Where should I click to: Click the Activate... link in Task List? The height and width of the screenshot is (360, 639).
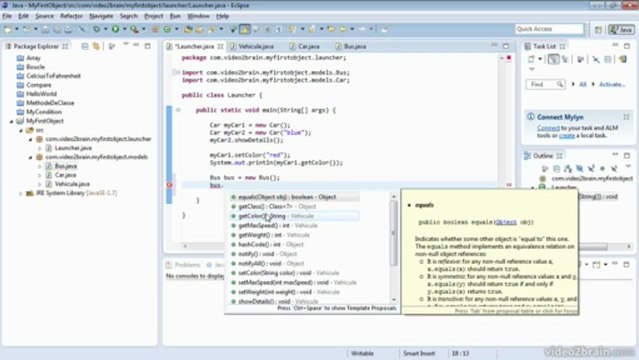click(612, 84)
